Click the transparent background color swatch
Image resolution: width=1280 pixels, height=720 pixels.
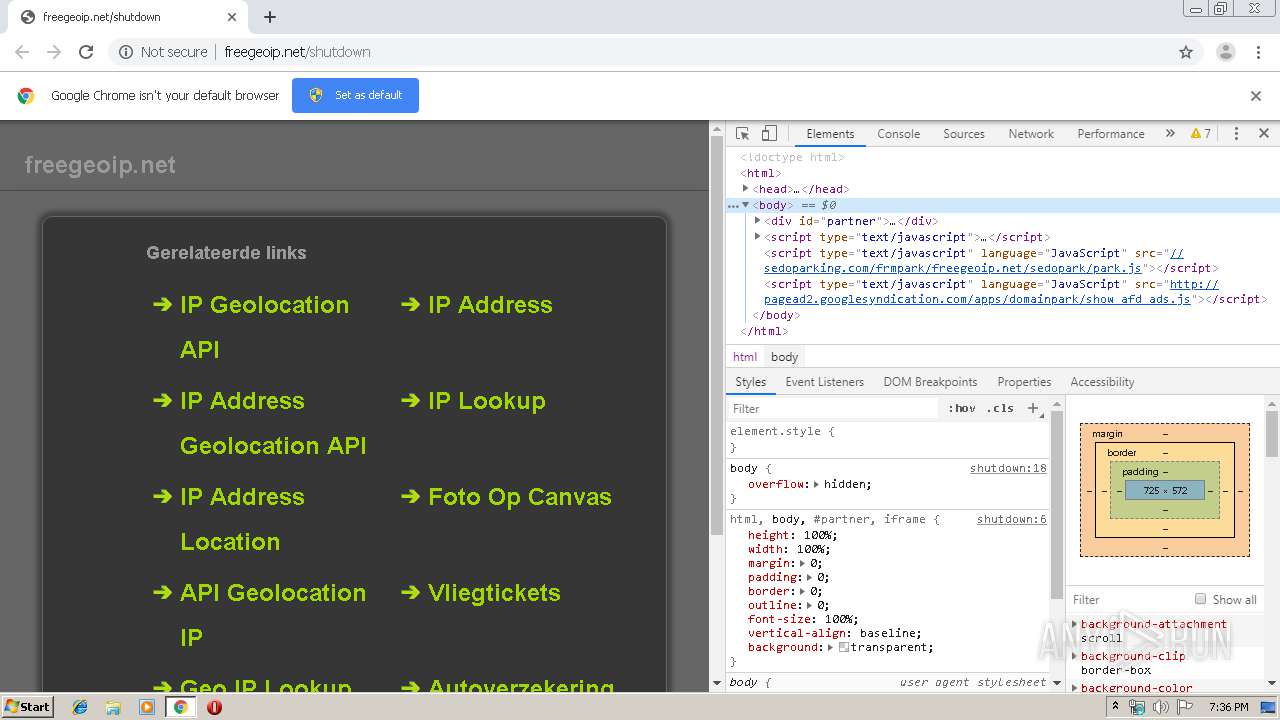tap(844, 647)
